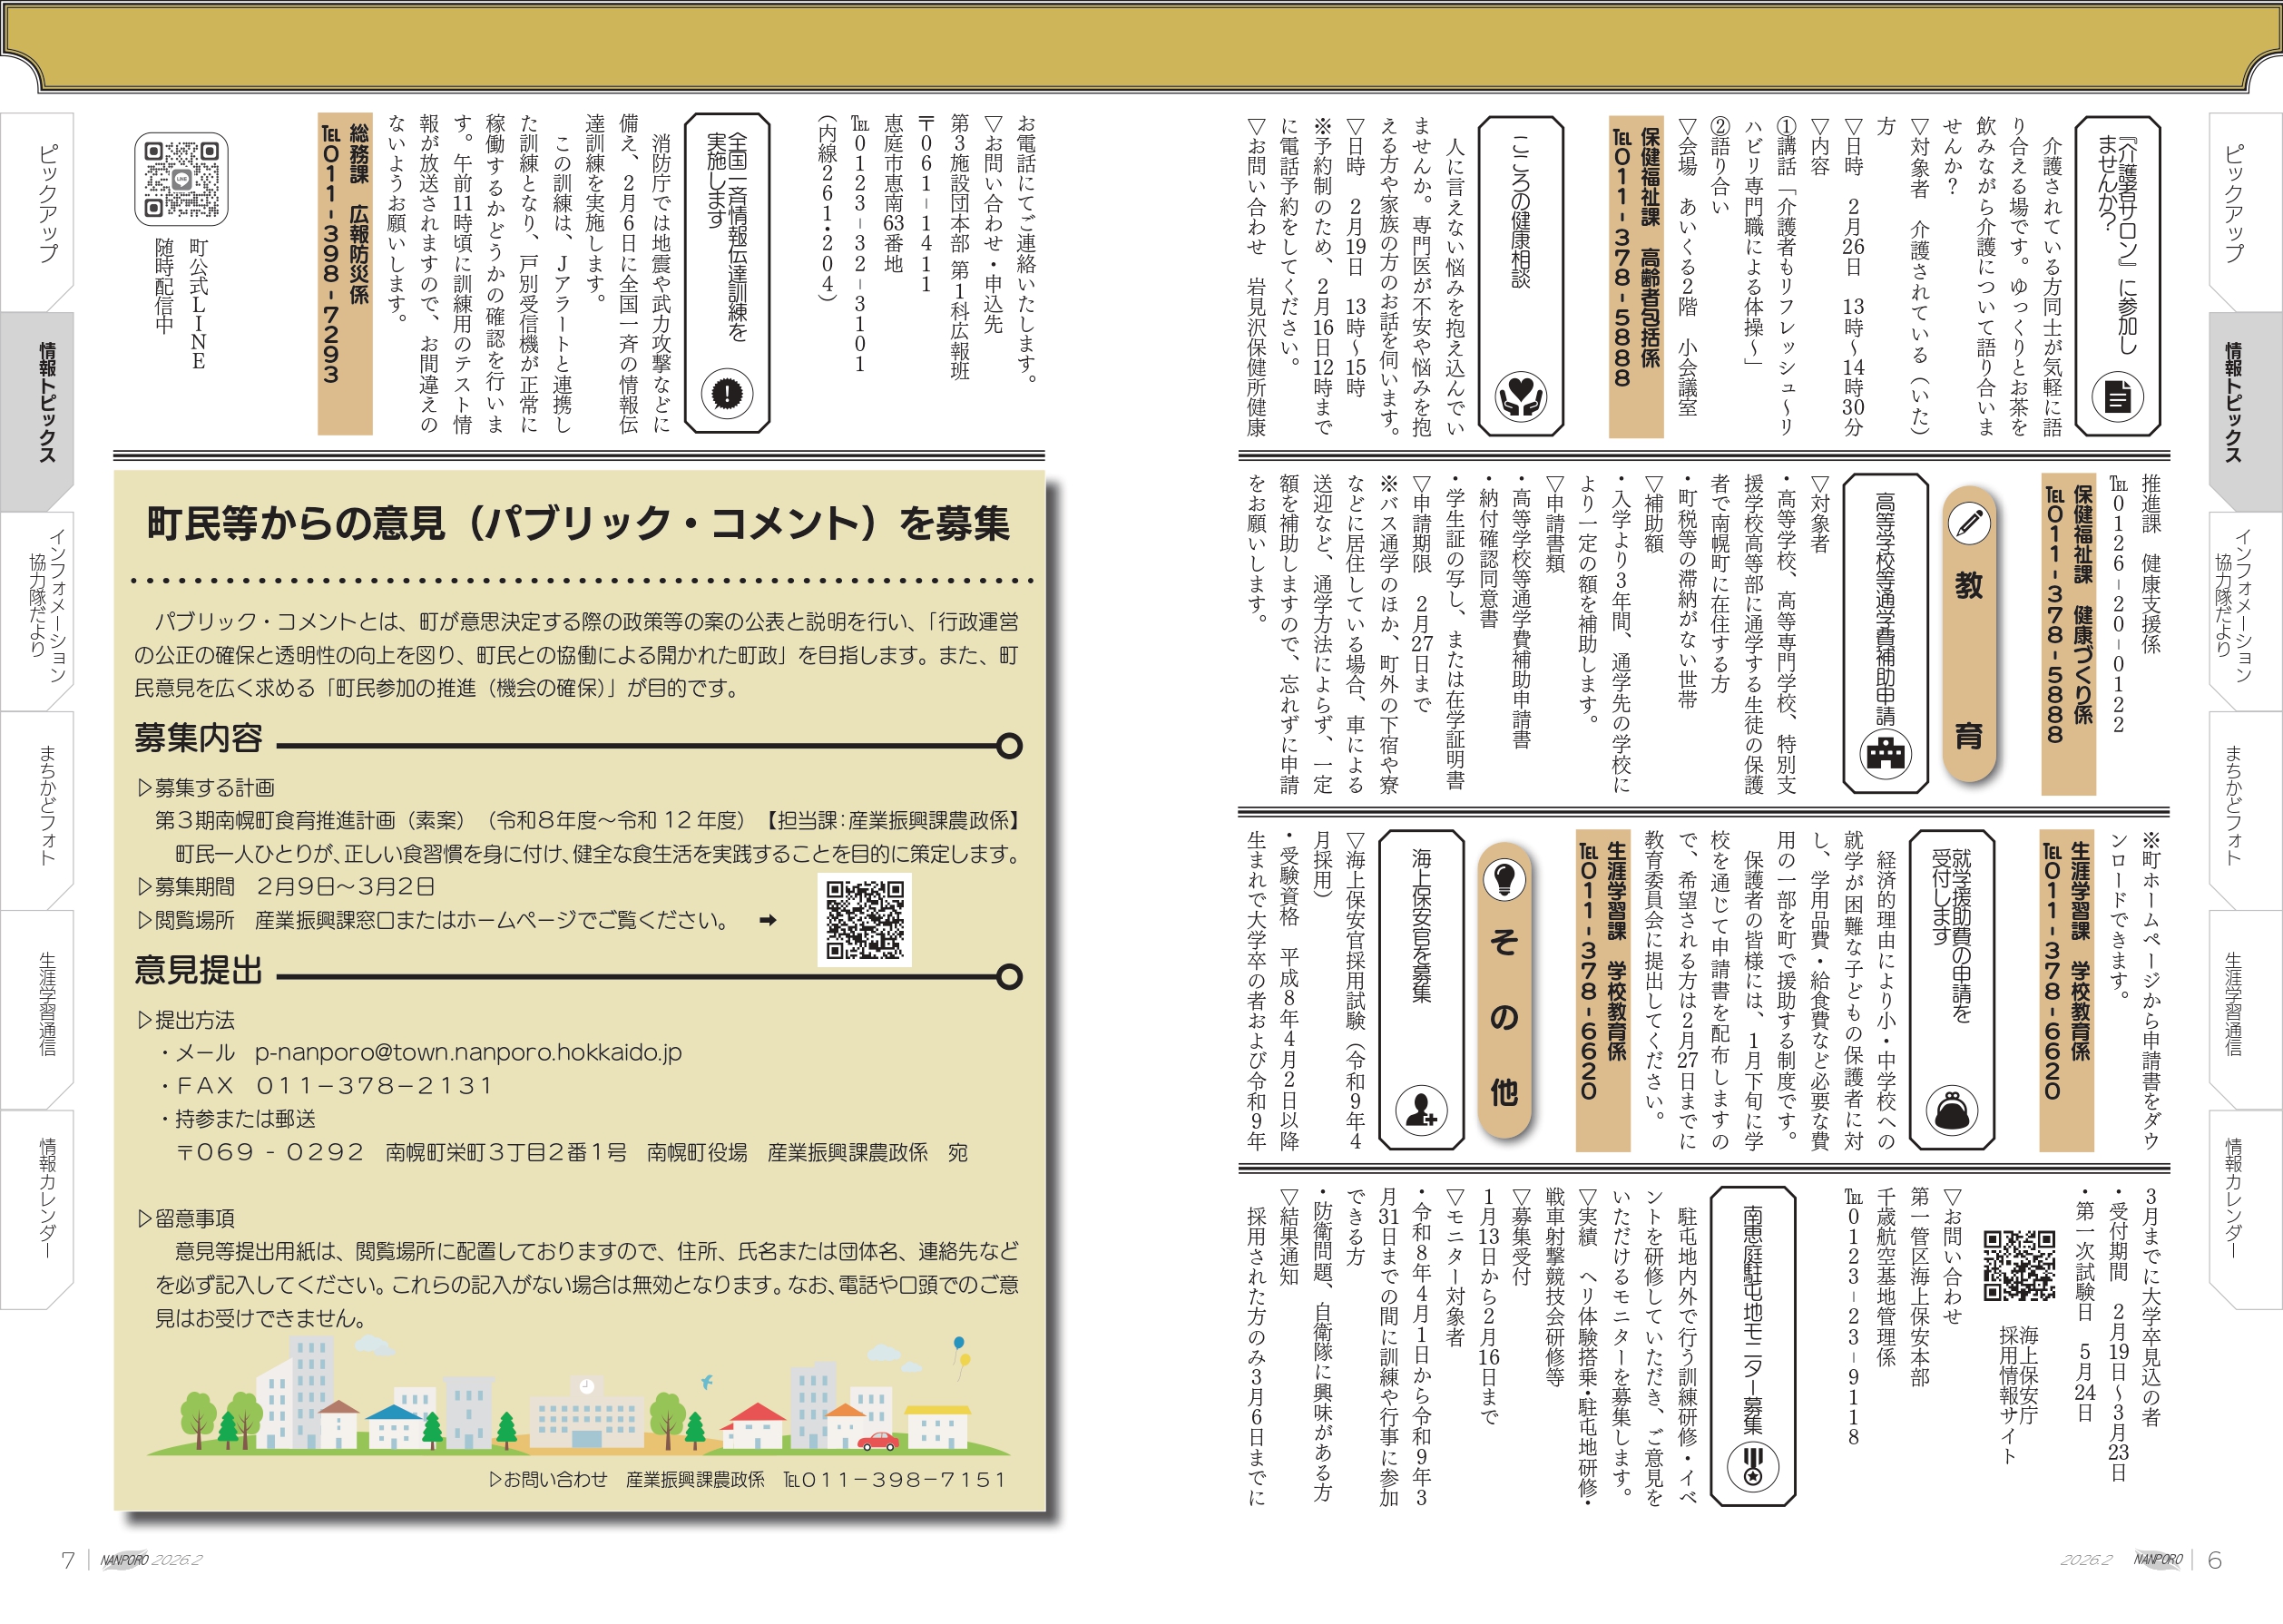This screenshot has height=1624, width=2283.
Task: Click the p-nanporo email address
Action: click(x=468, y=1053)
